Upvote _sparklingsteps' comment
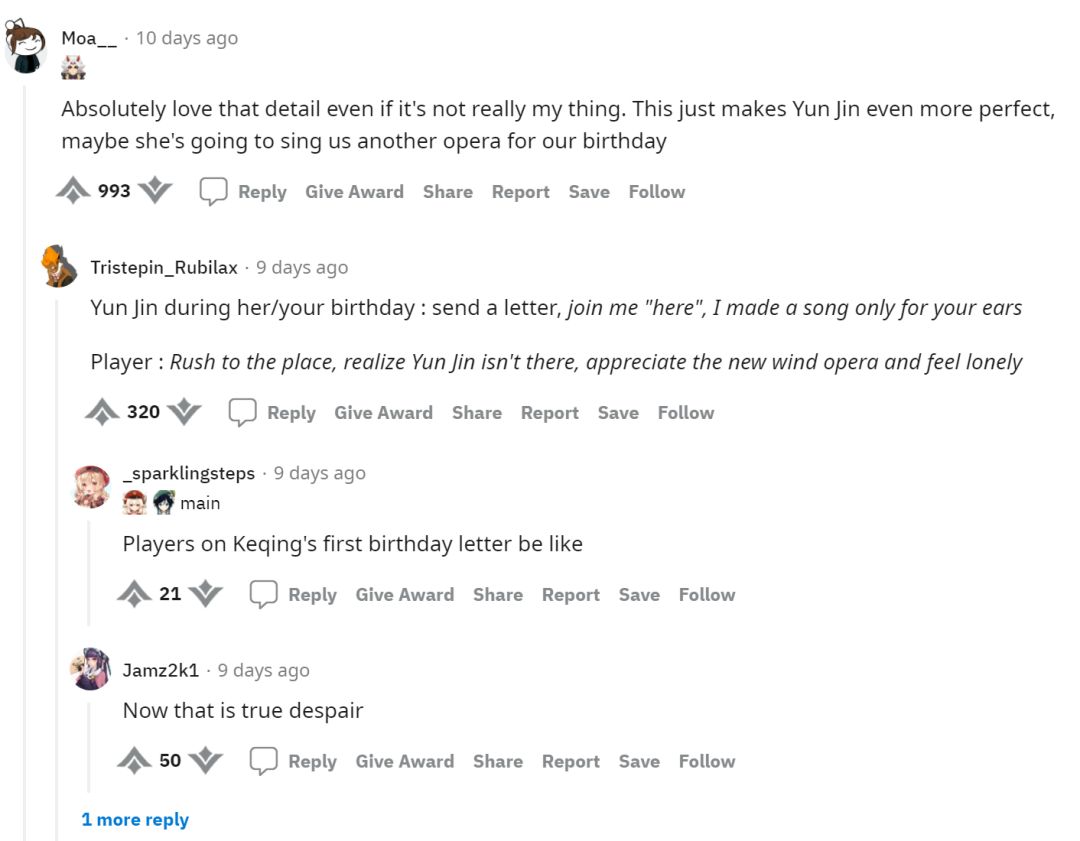 (134, 594)
